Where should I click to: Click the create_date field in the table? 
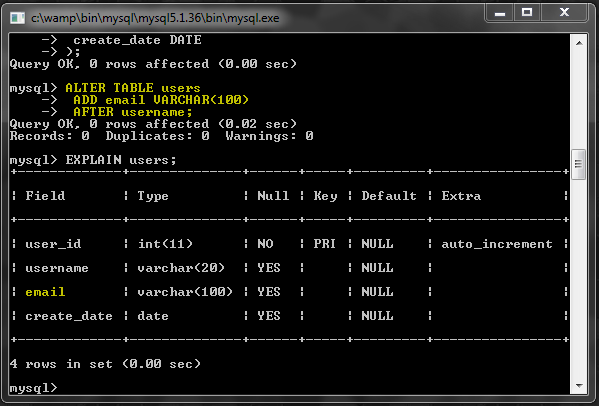pos(69,316)
